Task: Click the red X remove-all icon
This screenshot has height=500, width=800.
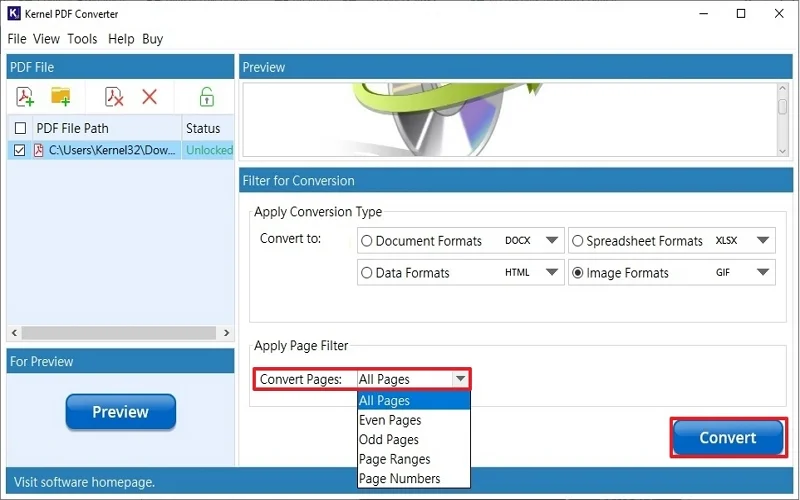Action: point(149,96)
